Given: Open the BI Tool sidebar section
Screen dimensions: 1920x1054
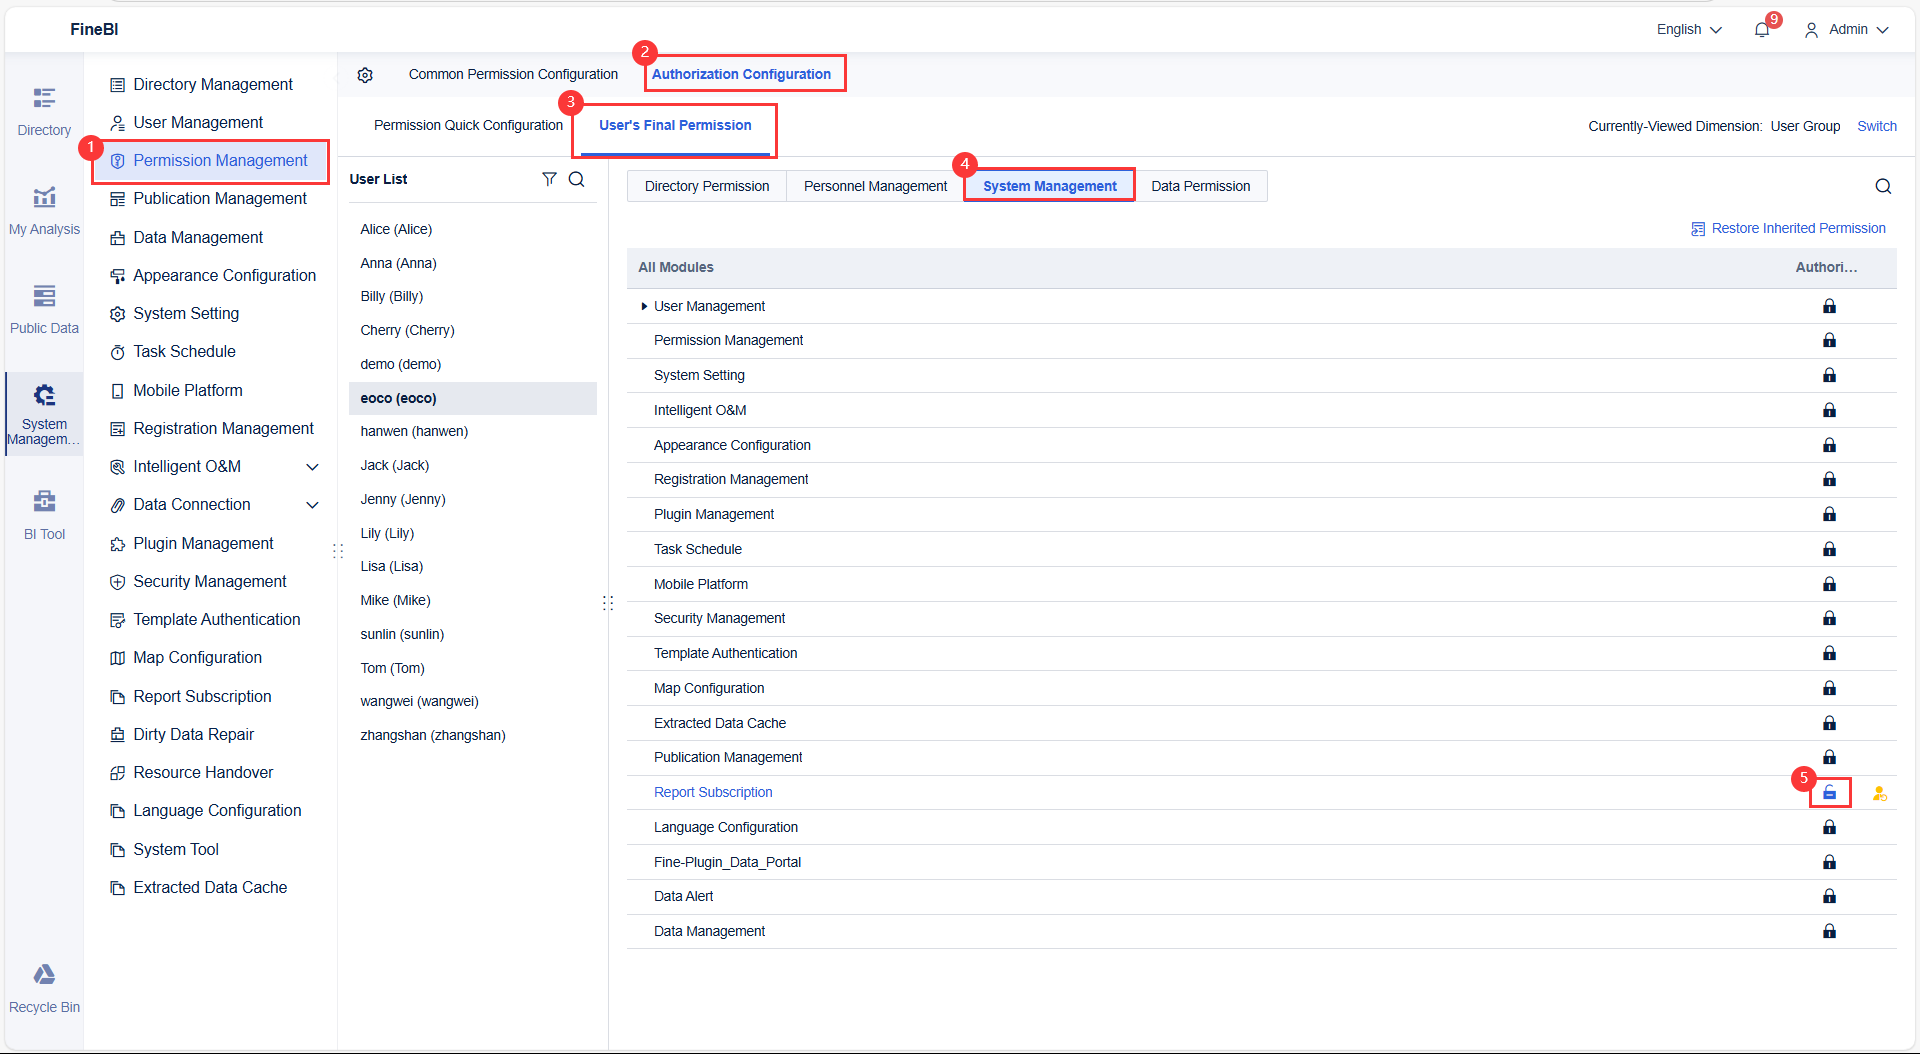Looking at the screenshot, I should click(44, 516).
